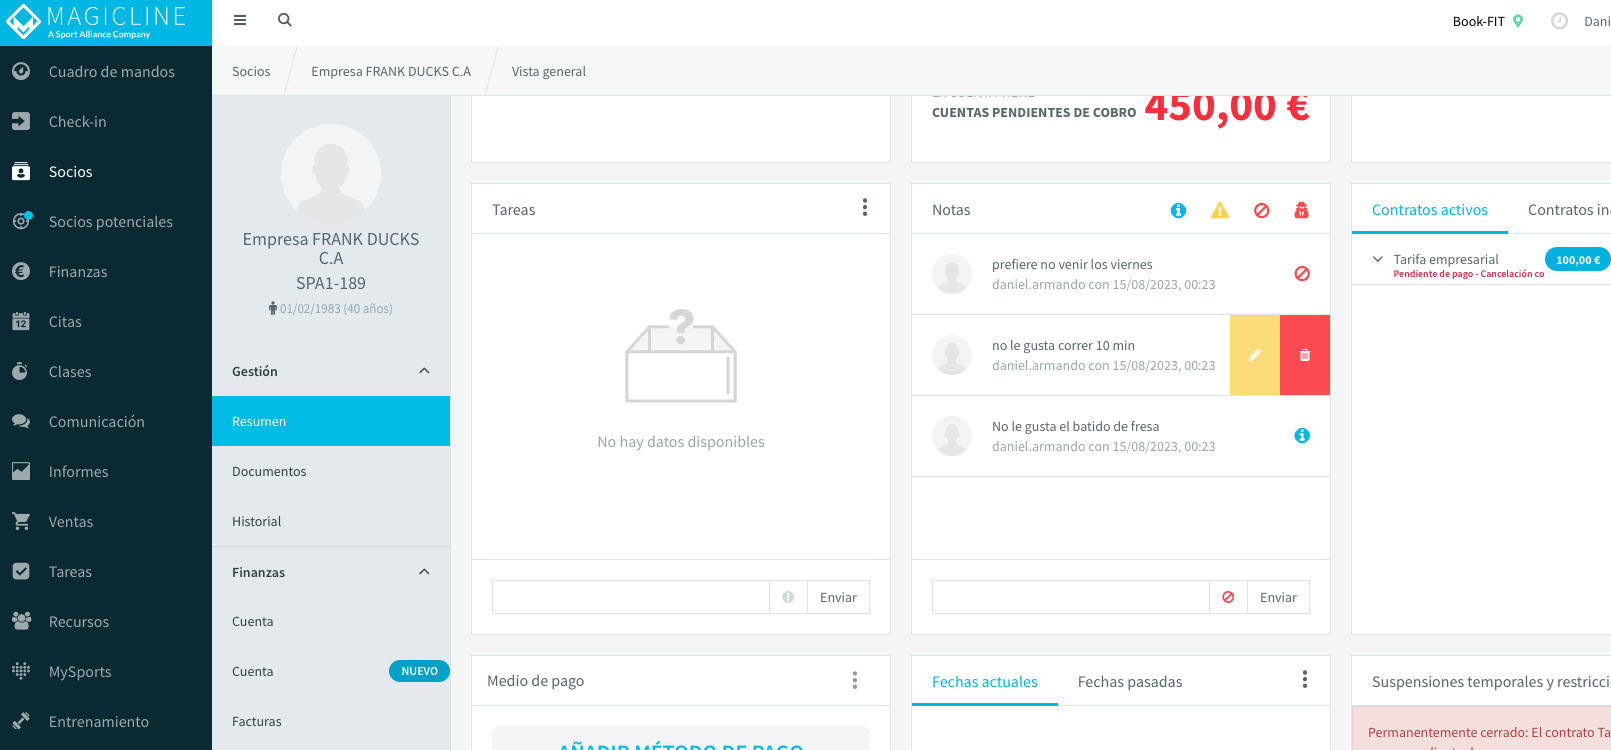Viewport: 1611px width, 750px height.
Task: Open the first Cuenta entry
Action: tap(331, 621)
